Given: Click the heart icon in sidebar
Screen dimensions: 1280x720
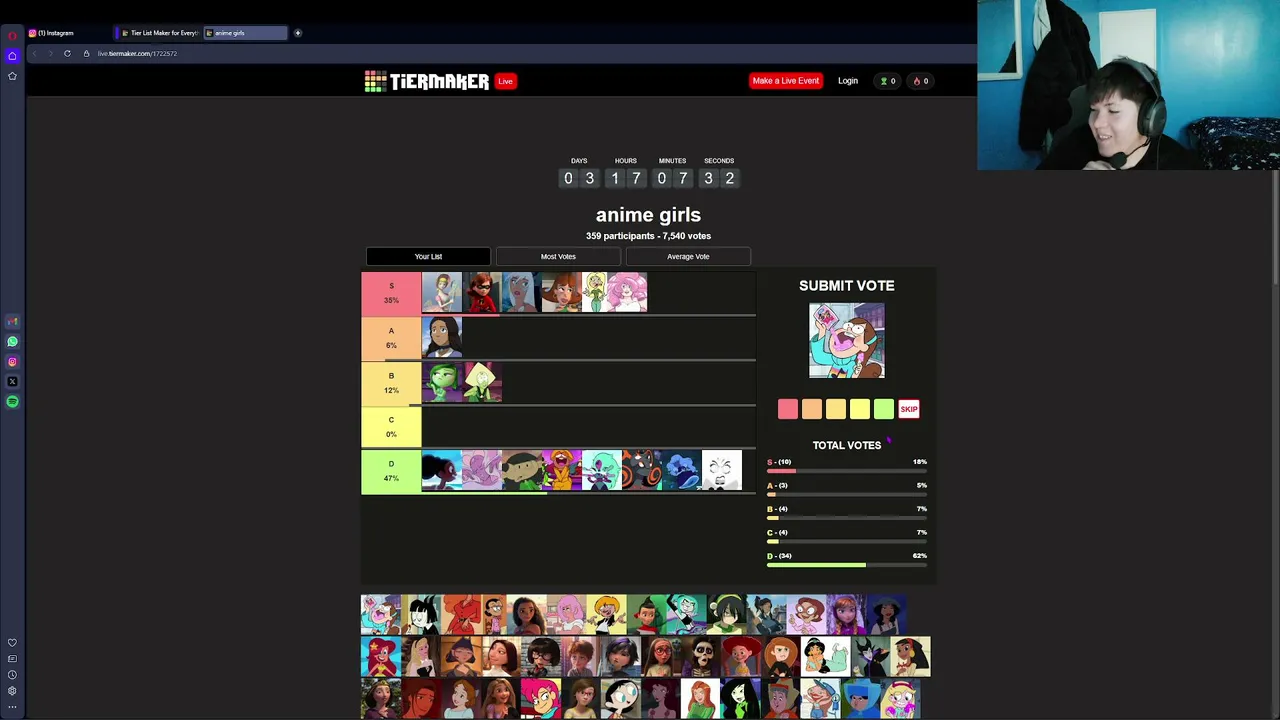Looking at the screenshot, I should click(12, 643).
